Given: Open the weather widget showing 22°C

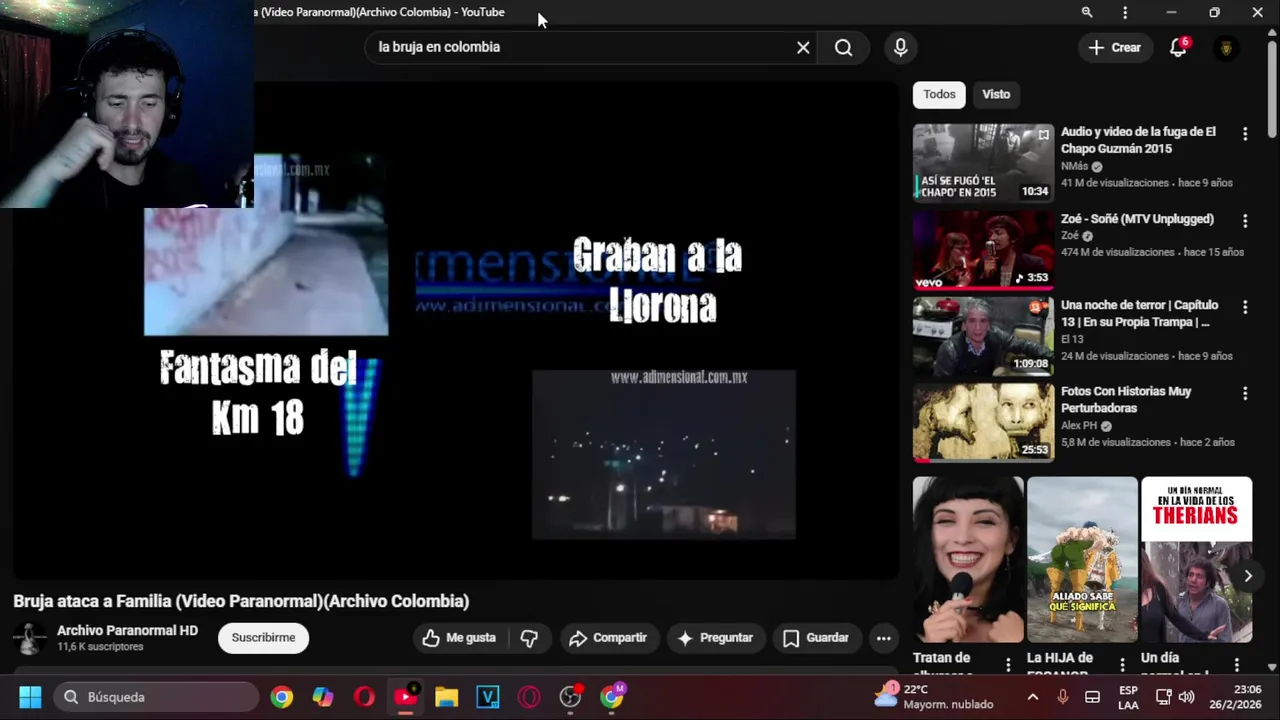Looking at the screenshot, I should tap(933, 697).
